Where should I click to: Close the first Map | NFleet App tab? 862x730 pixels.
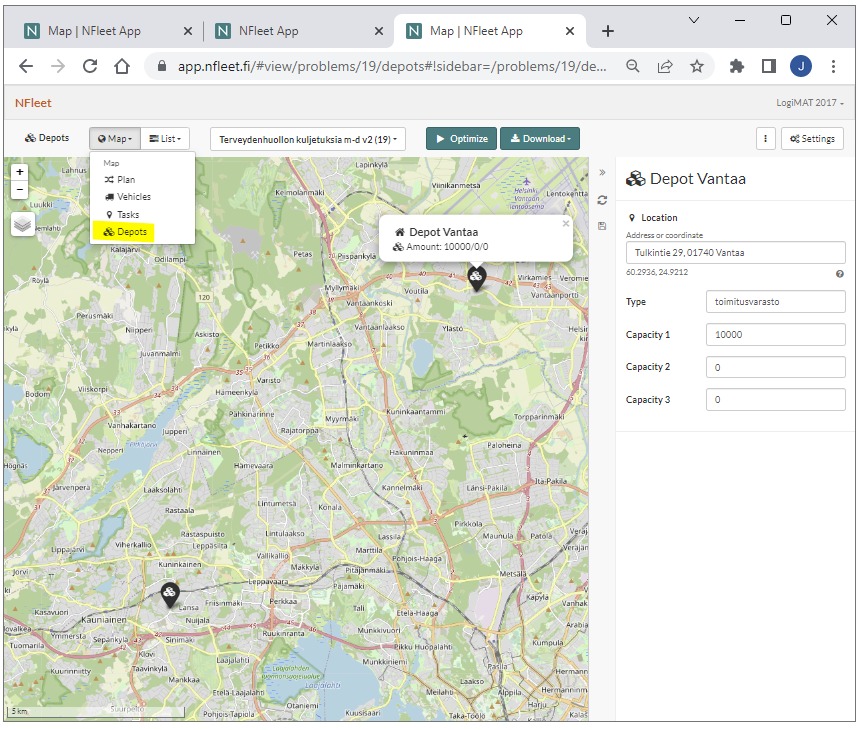pos(188,31)
